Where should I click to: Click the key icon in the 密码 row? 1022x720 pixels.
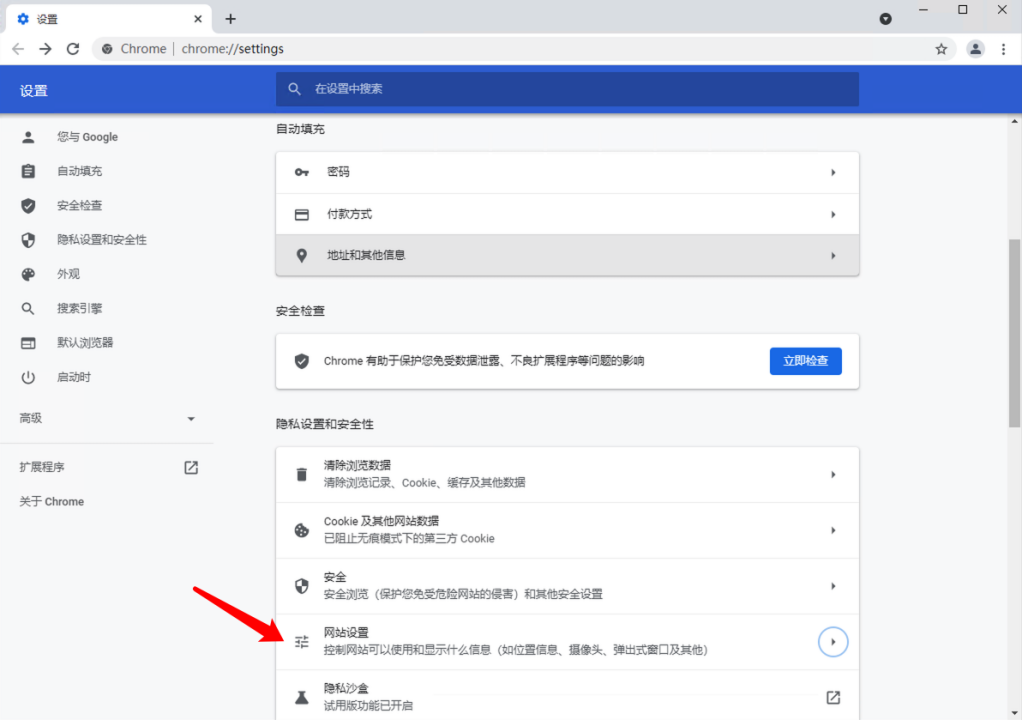(301, 172)
